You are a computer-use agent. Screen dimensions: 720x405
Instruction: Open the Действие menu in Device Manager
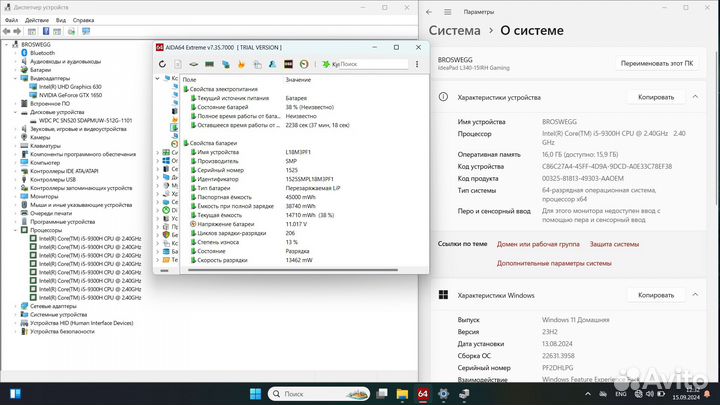35,19
